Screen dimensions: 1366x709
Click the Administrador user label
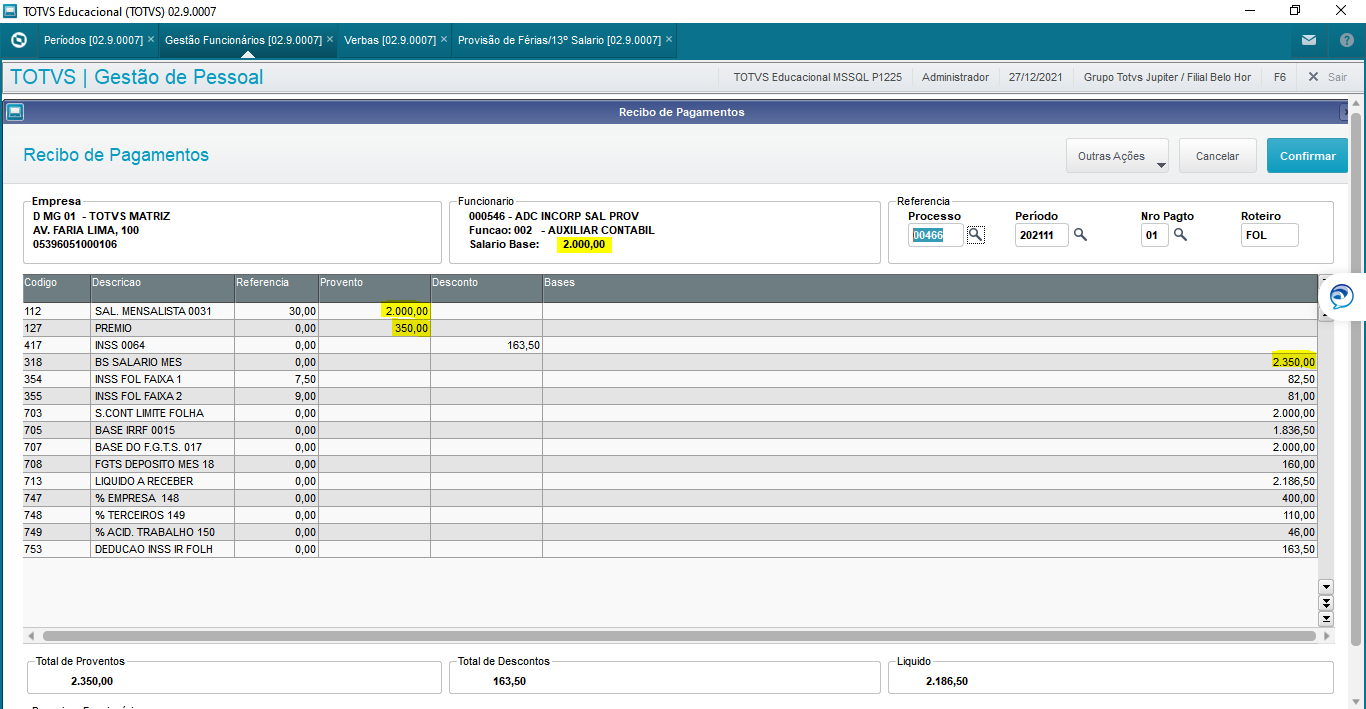(x=955, y=77)
